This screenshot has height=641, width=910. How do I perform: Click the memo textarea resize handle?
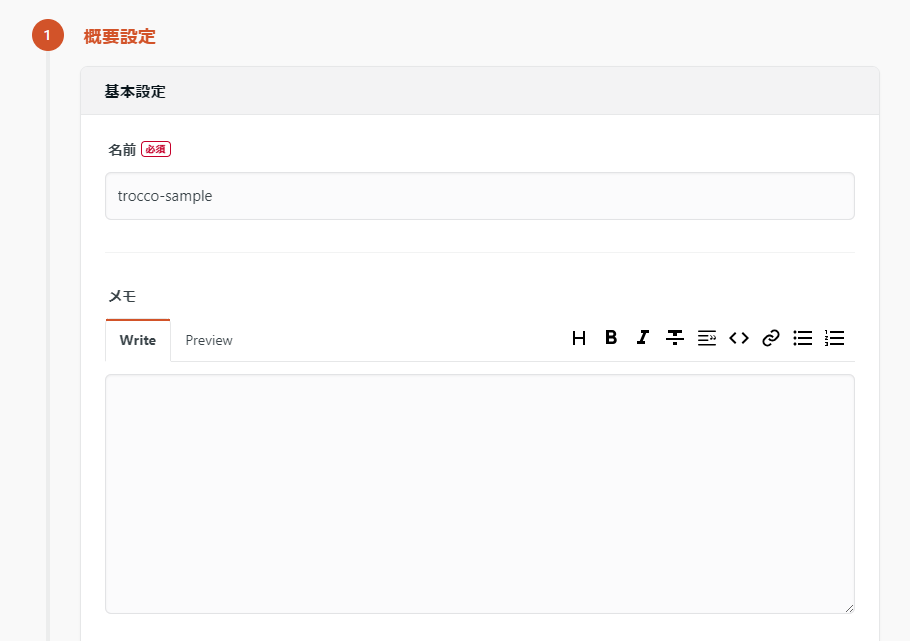coord(849,607)
